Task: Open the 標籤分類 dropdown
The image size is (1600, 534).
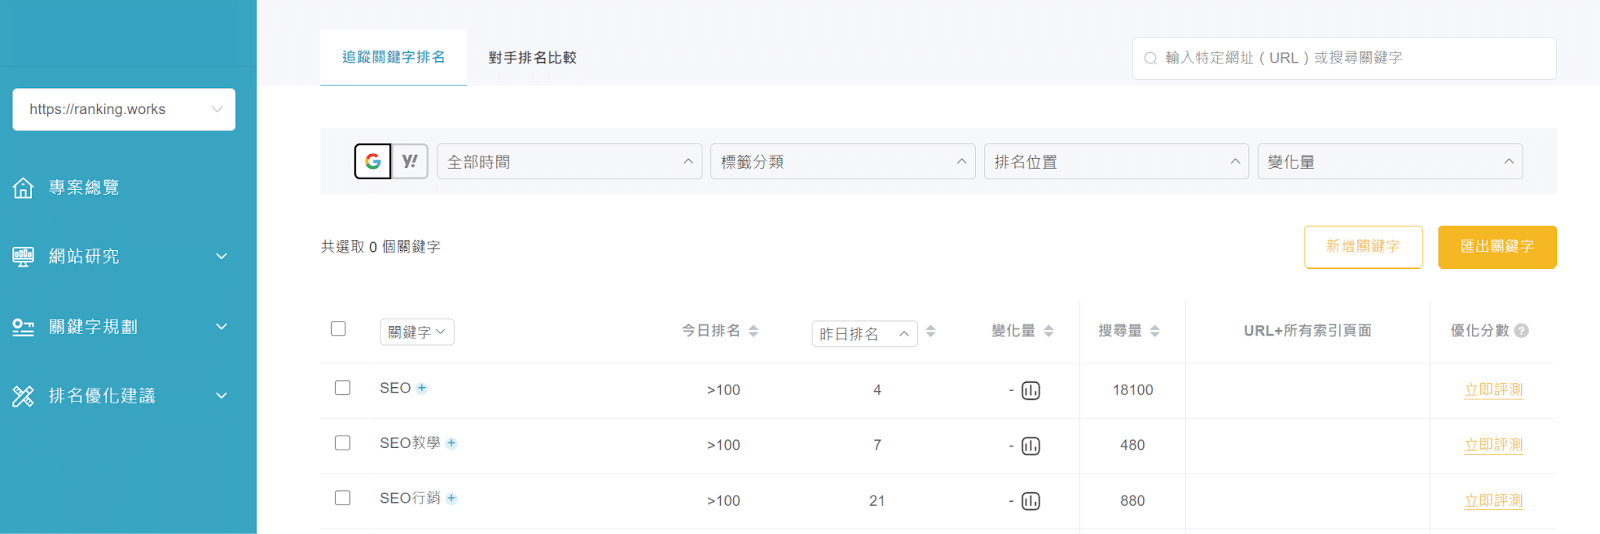Action: (x=843, y=161)
